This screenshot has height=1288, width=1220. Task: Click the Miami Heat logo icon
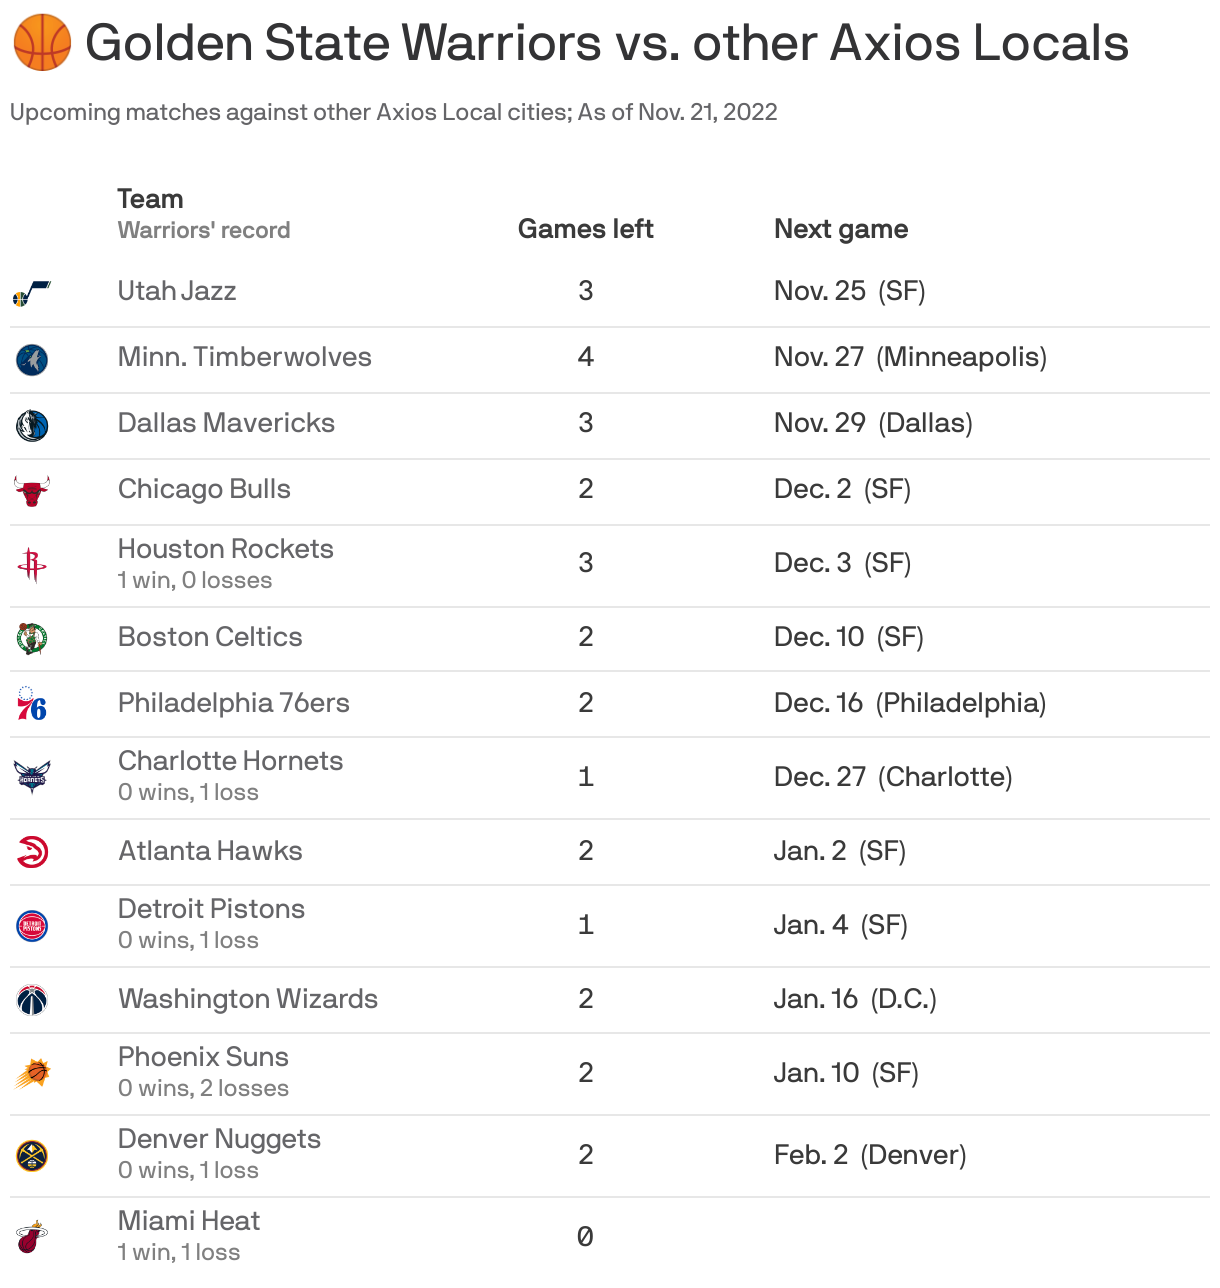pyautogui.click(x=32, y=1237)
